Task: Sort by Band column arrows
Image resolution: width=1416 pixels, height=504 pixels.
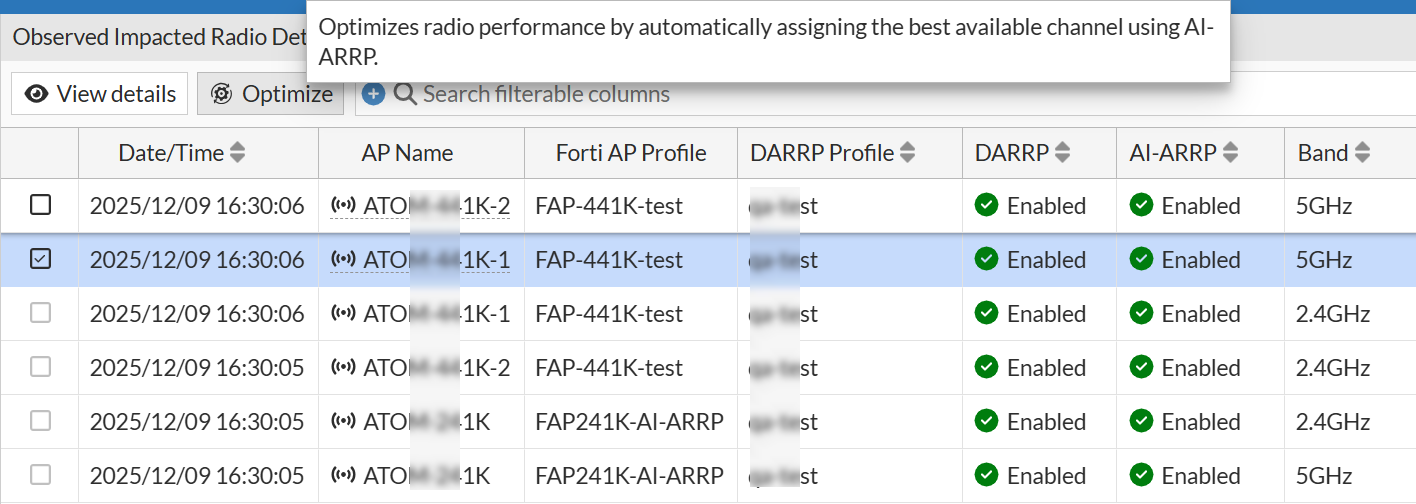Action: point(1361,153)
